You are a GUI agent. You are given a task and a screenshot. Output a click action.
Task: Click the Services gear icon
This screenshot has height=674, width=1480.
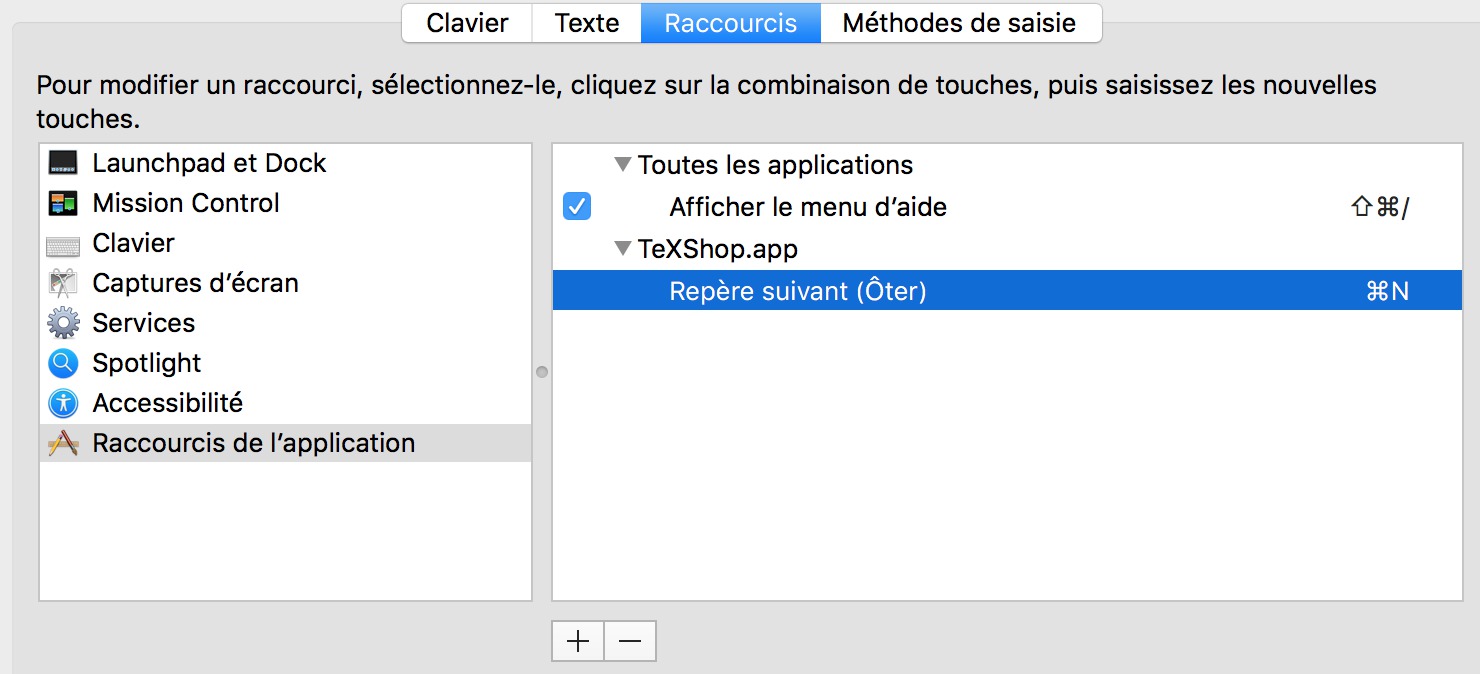(63, 323)
